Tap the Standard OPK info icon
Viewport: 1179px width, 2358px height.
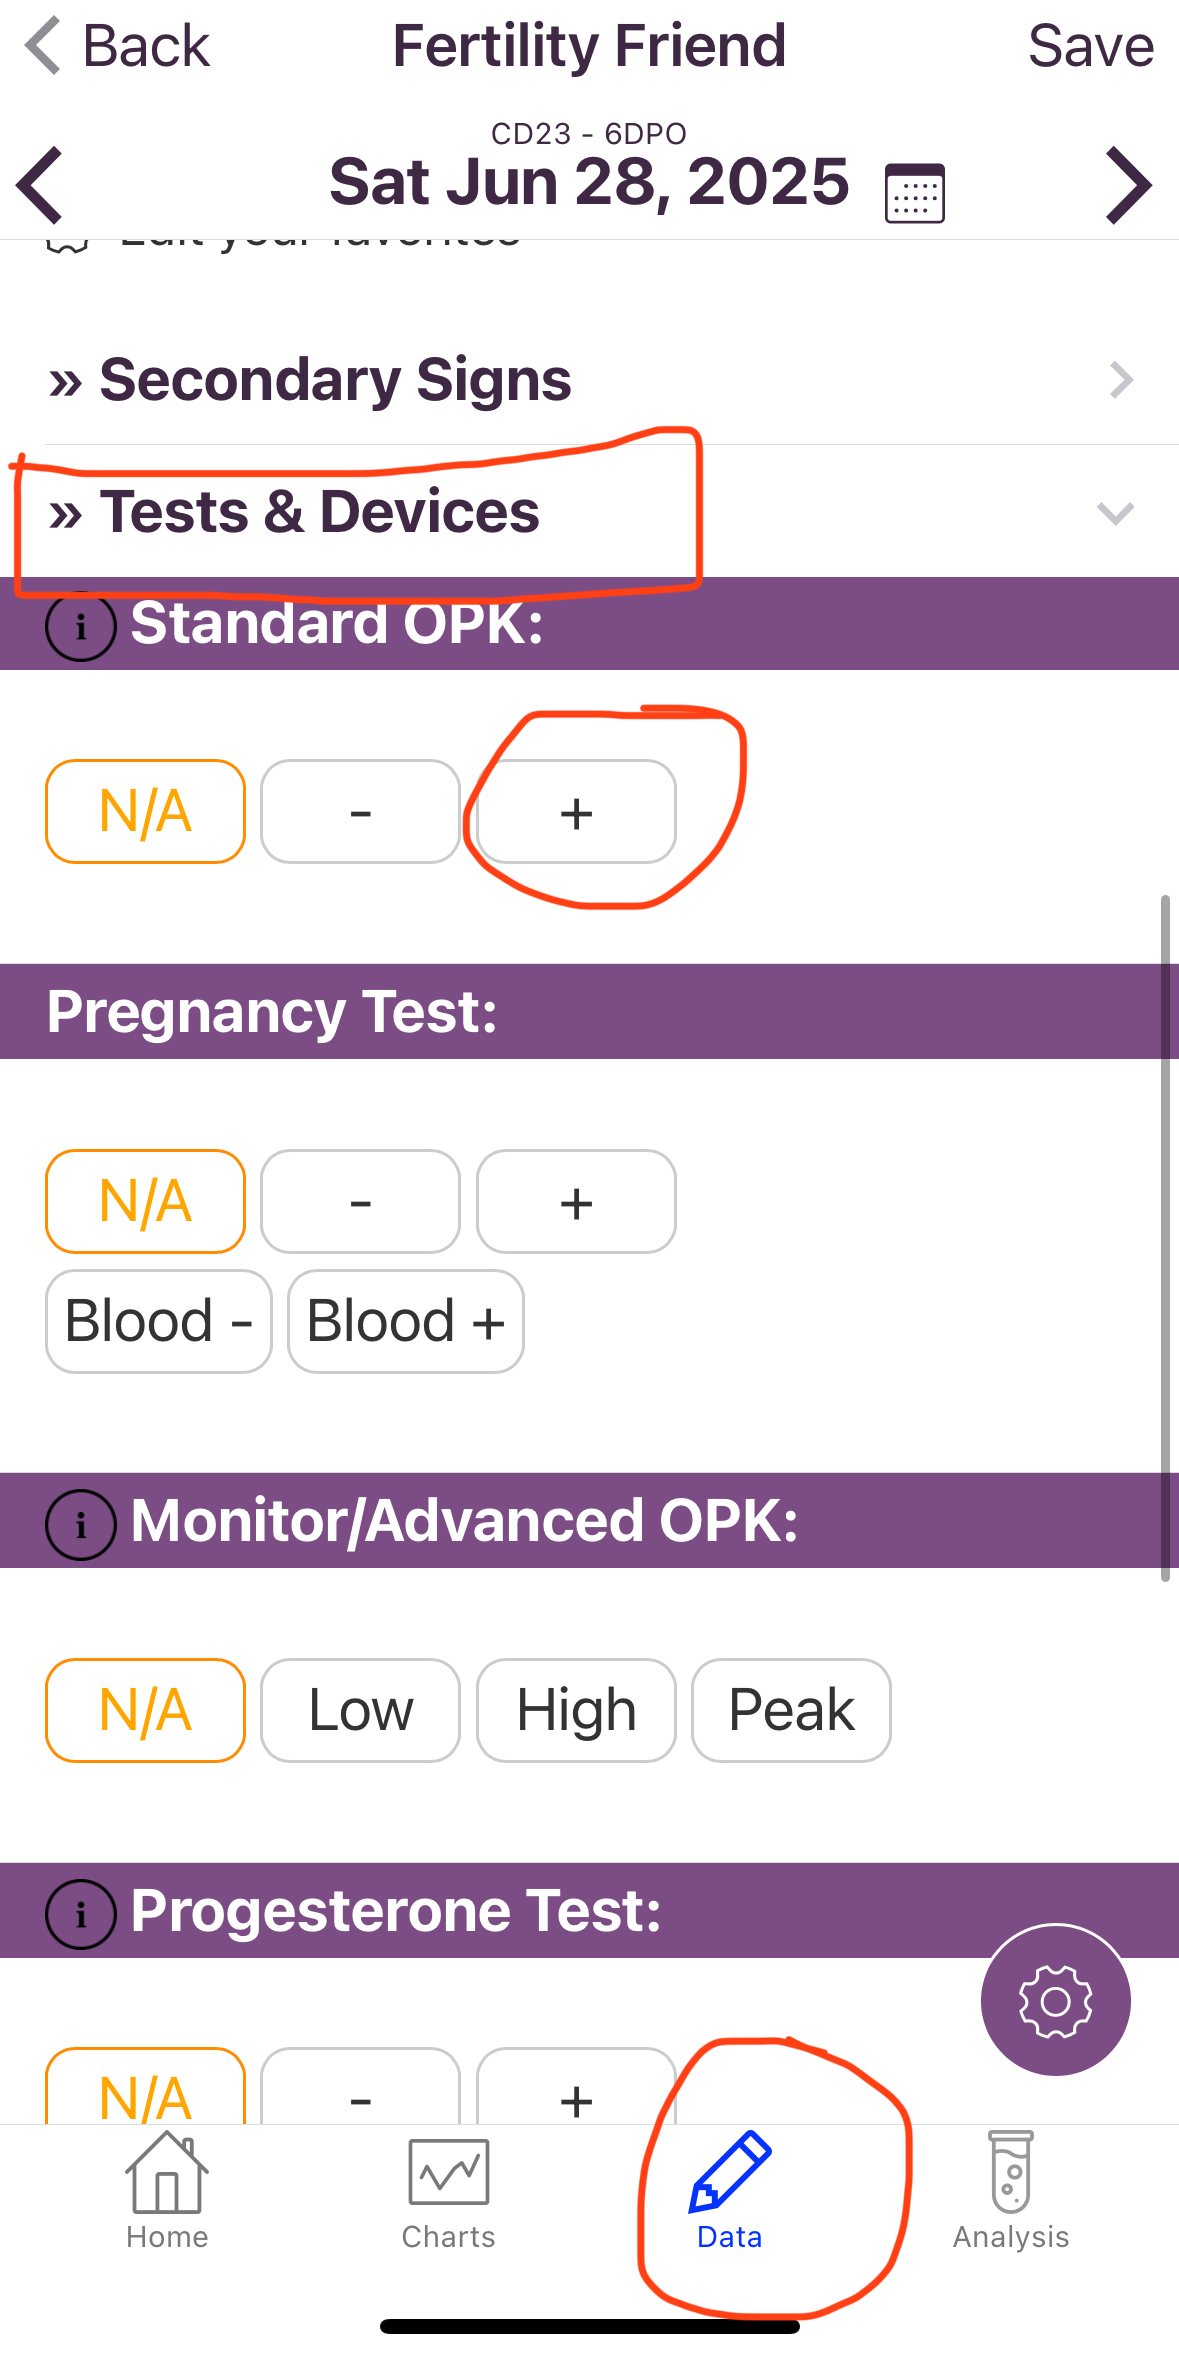80,626
